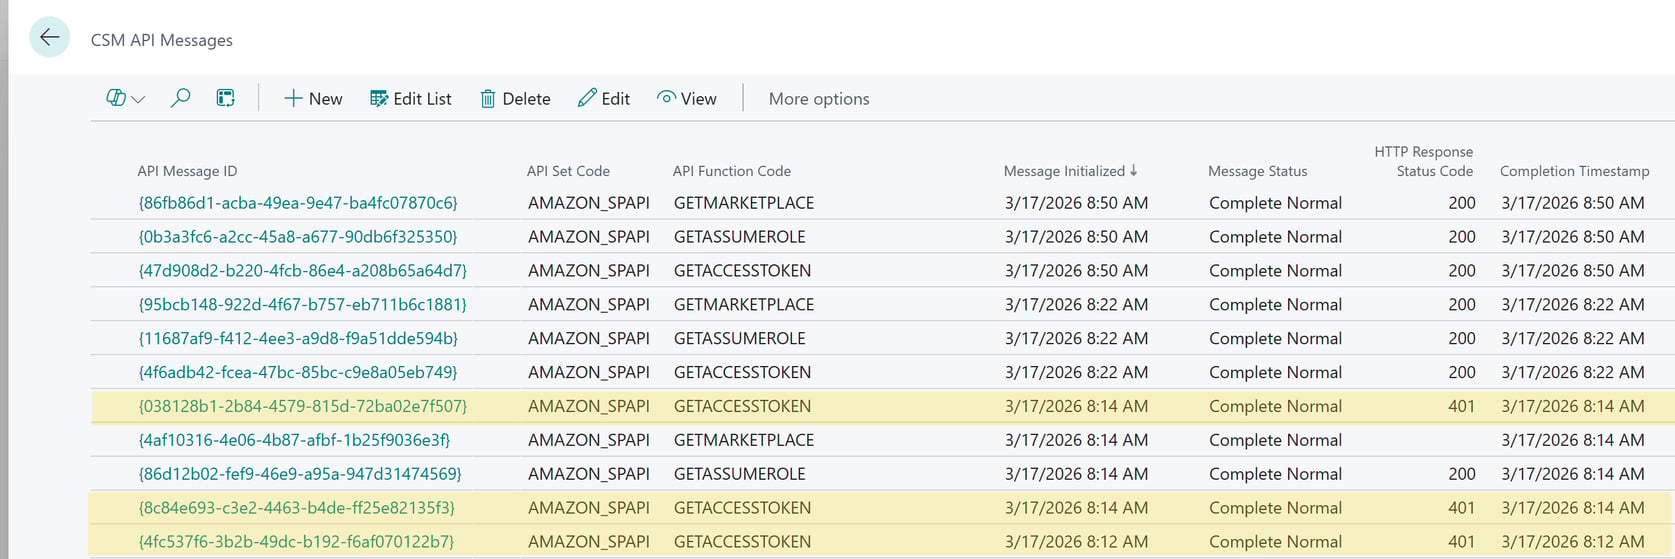This screenshot has width=1675, height=559.
Task: Delete the selected message
Action: [515, 98]
